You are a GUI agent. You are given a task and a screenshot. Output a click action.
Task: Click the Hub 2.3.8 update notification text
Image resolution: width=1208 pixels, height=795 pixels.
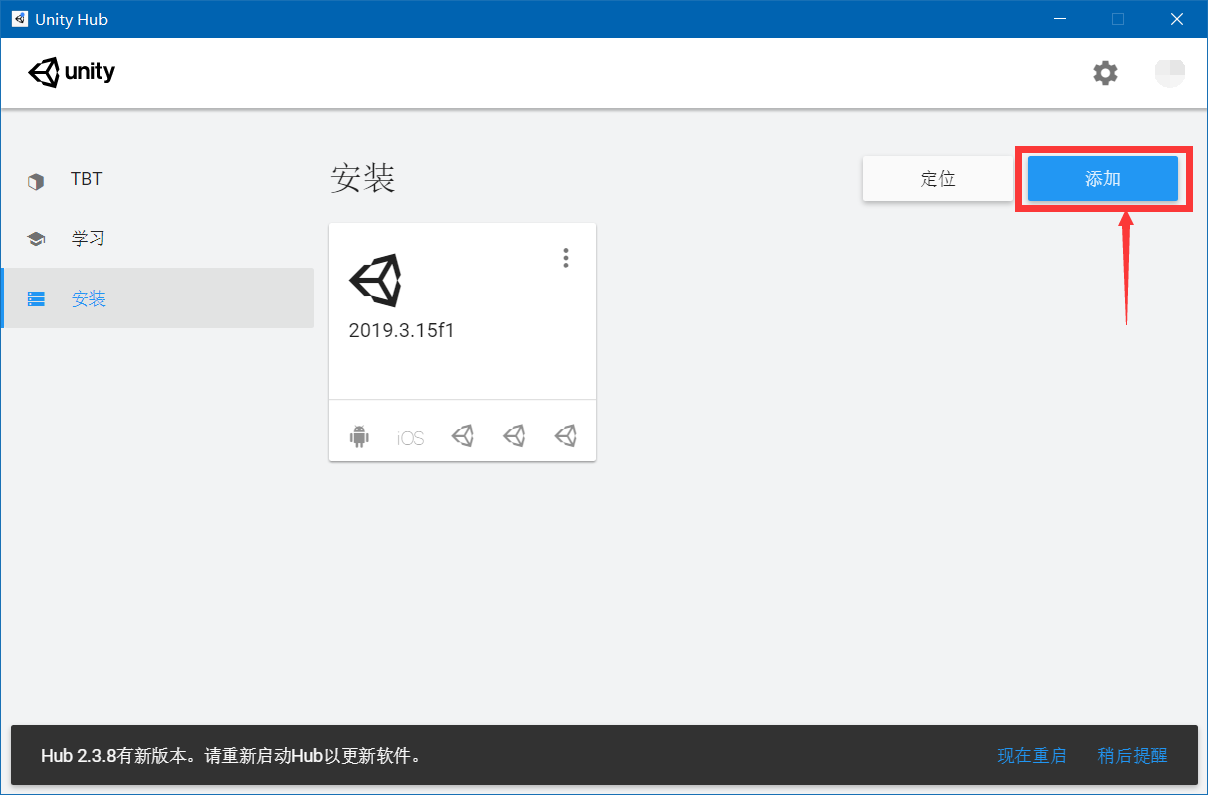(231, 756)
